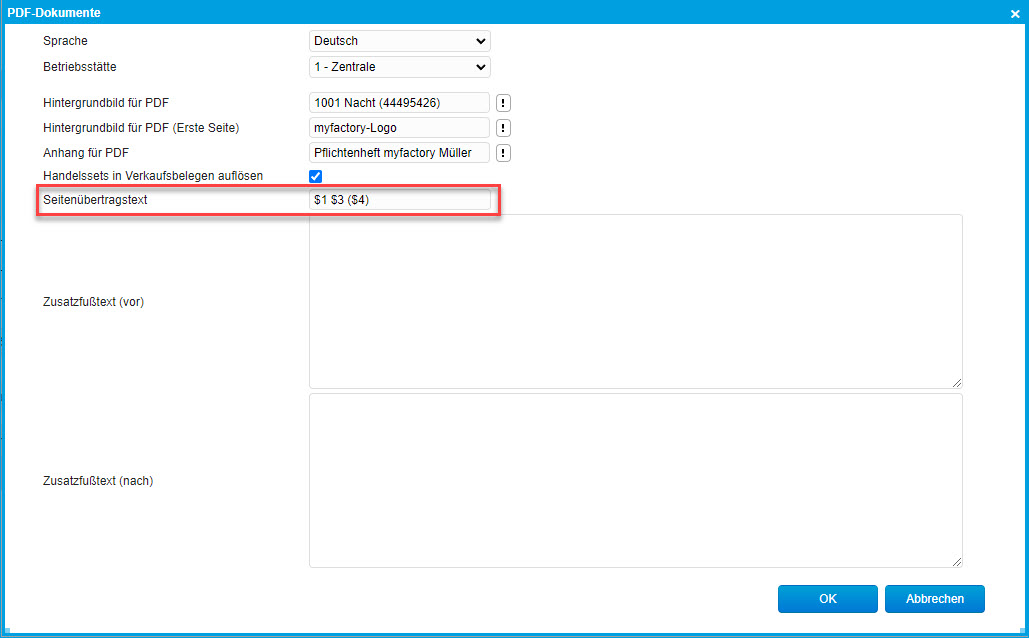
Task: Confirm with the OK button
Action: [x=828, y=599]
